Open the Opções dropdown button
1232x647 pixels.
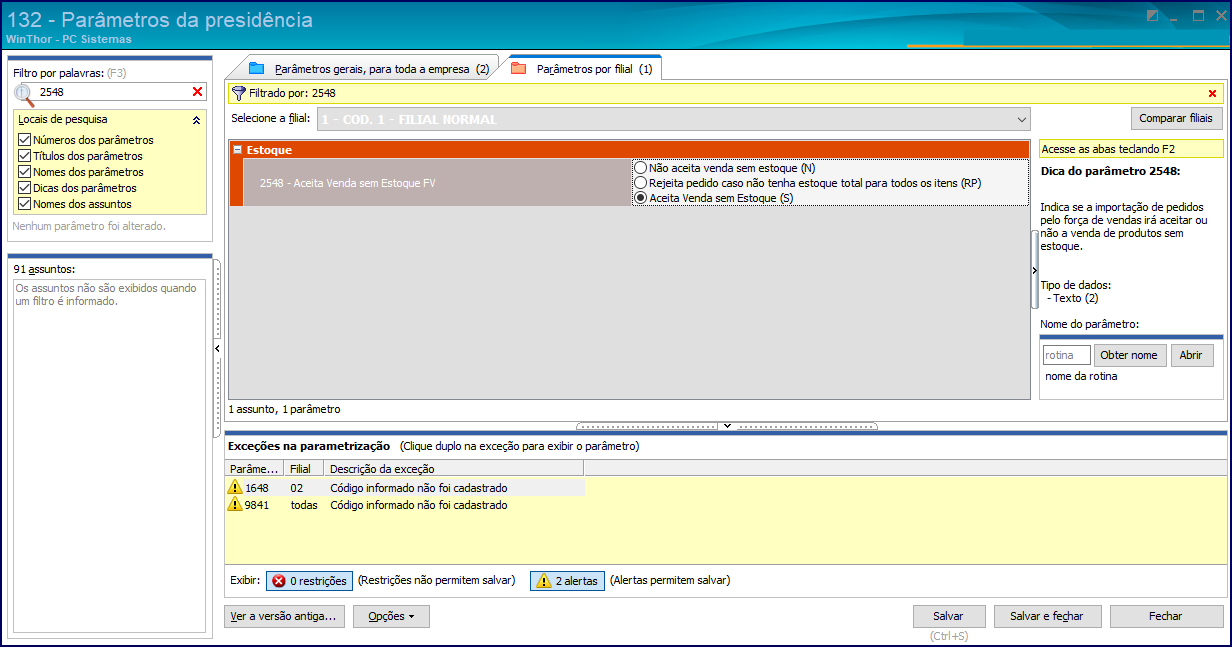391,617
